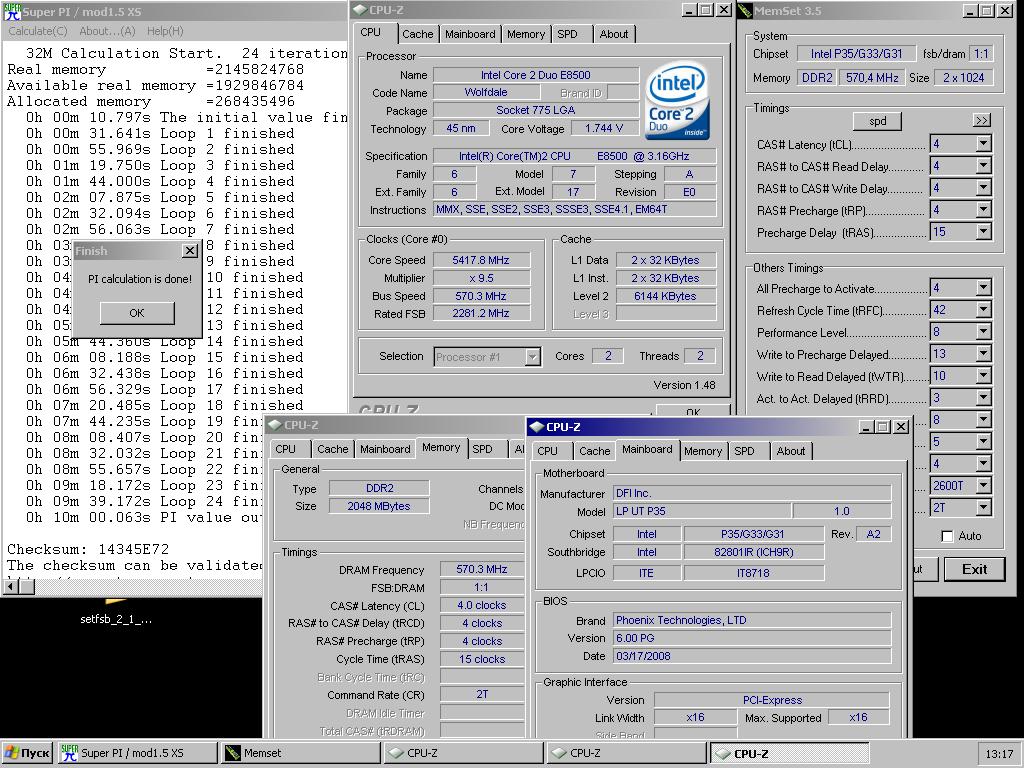Click the 13:17 system tray clock

pyautogui.click(x=999, y=754)
